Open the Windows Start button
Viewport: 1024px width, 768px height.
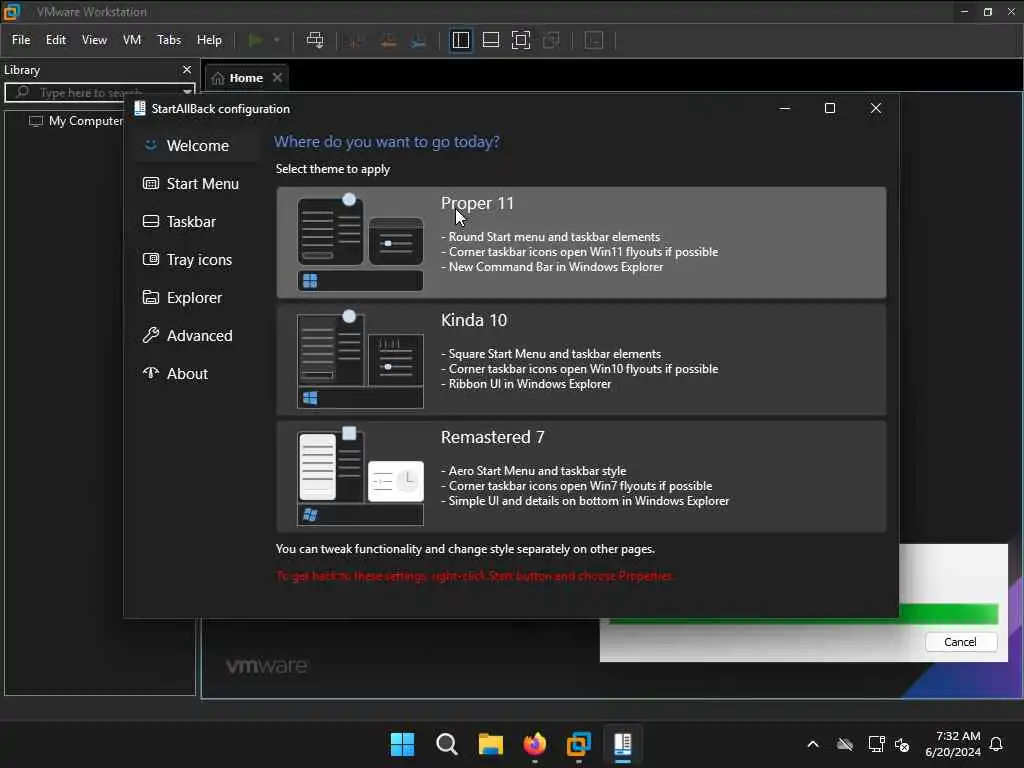point(402,744)
